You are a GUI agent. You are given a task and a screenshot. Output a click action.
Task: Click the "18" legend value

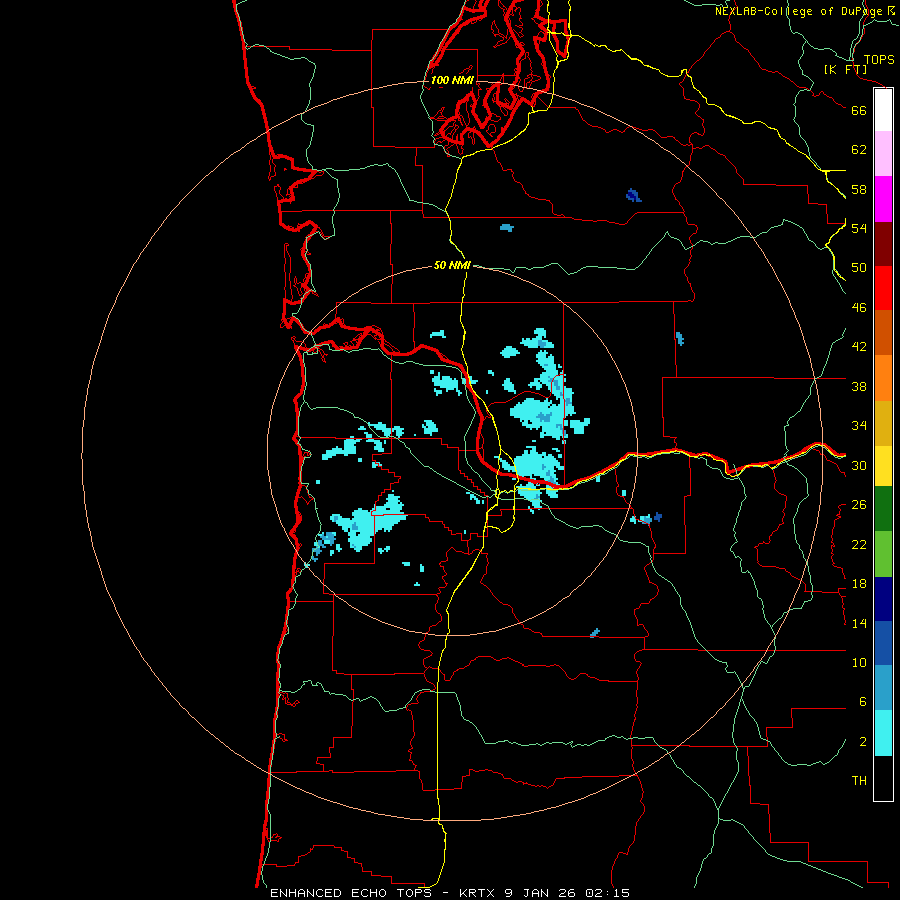(859, 584)
